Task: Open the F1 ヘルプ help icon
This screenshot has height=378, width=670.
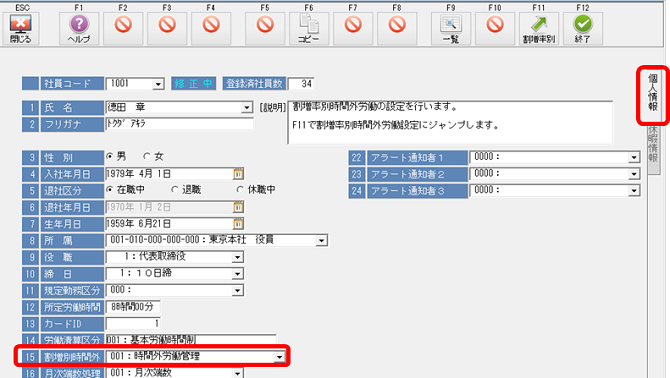Action: pyautogui.click(x=79, y=28)
